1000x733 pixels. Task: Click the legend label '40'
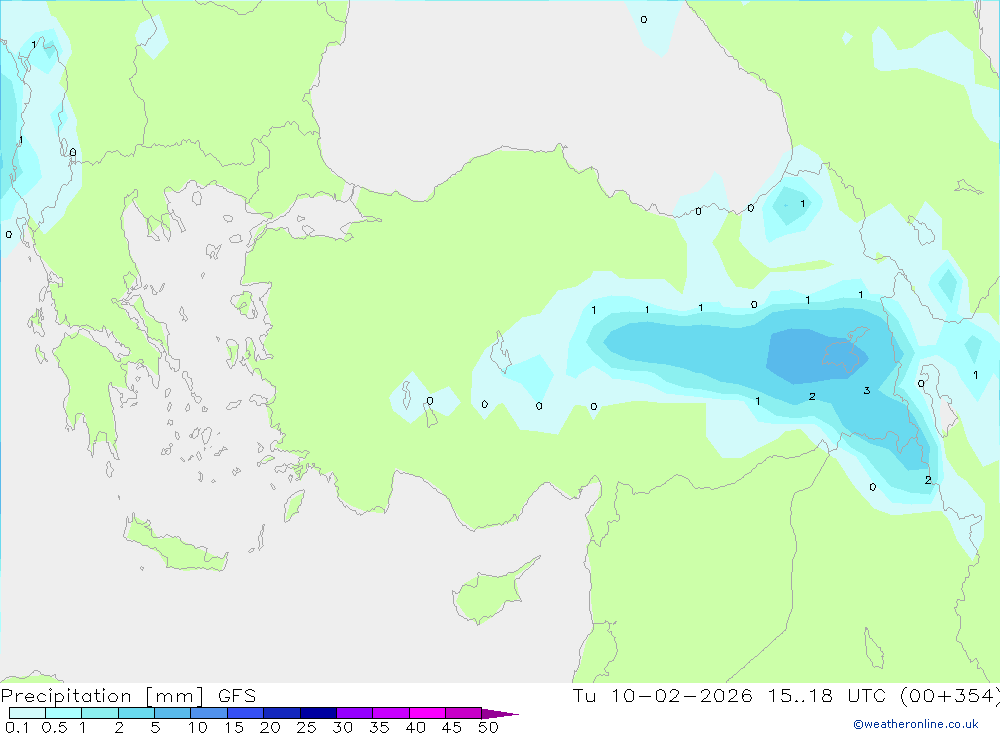click(x=415, y=727)
